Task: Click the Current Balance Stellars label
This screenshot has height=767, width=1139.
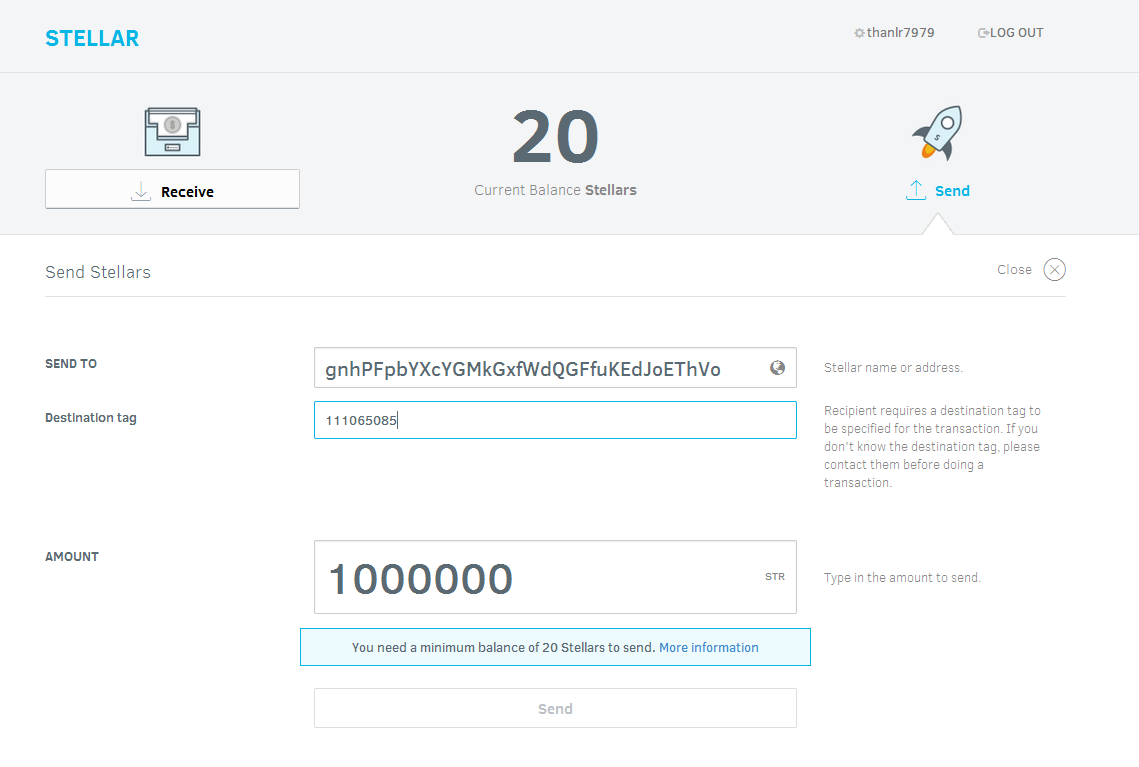Action: (x=555, y=190)
